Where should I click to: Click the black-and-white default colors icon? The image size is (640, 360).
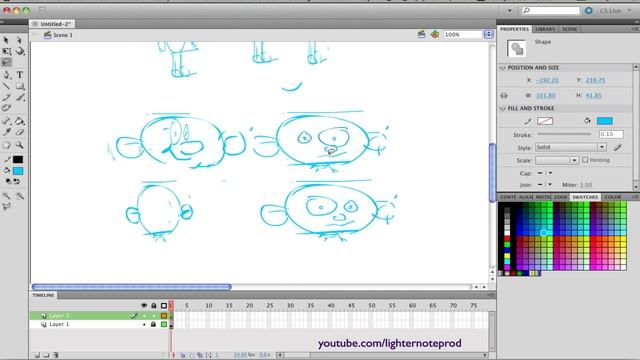point(8,181)
